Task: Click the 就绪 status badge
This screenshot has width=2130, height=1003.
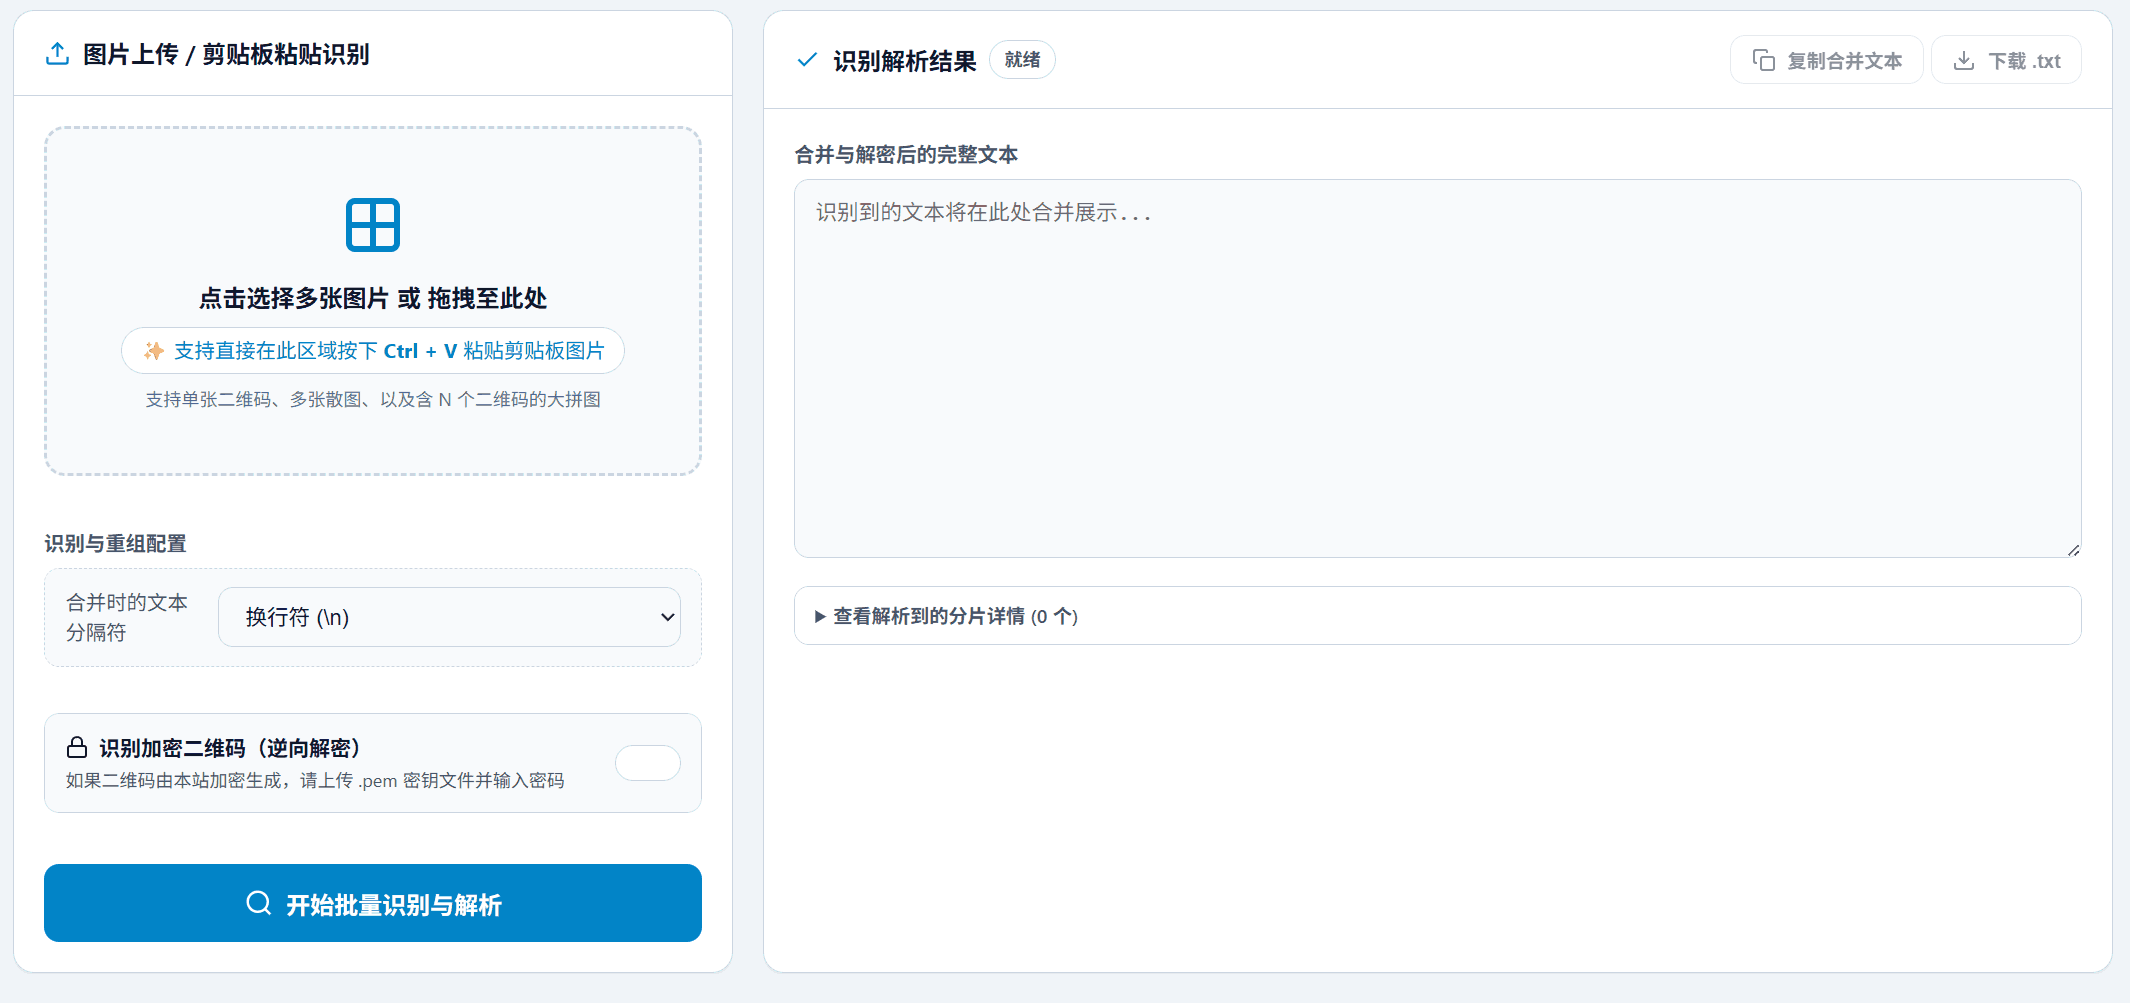Action: click(x=1022, y=60)
